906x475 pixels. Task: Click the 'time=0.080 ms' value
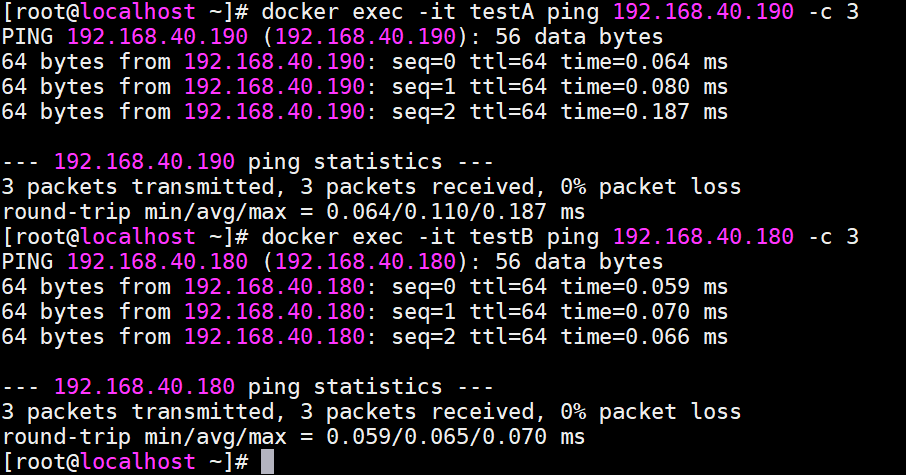tap(644, 87)
